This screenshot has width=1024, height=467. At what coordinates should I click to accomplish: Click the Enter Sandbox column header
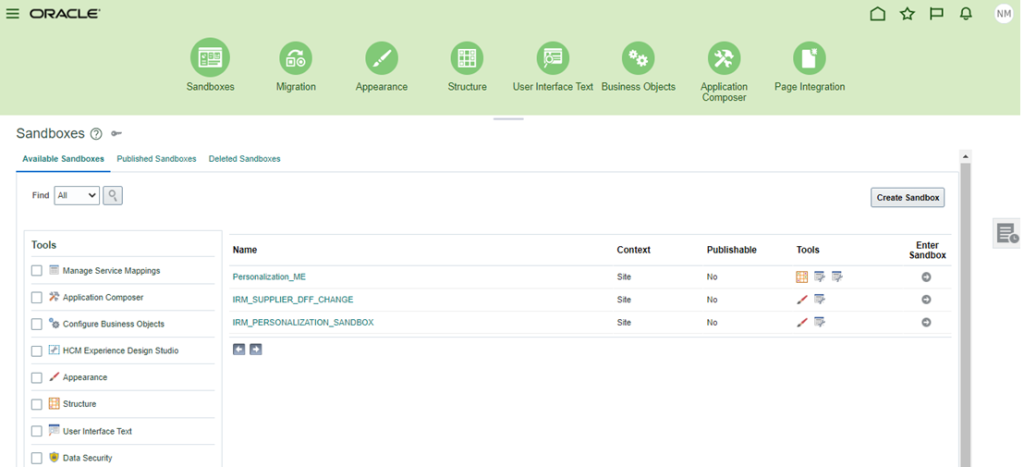(x=927, y=250)
